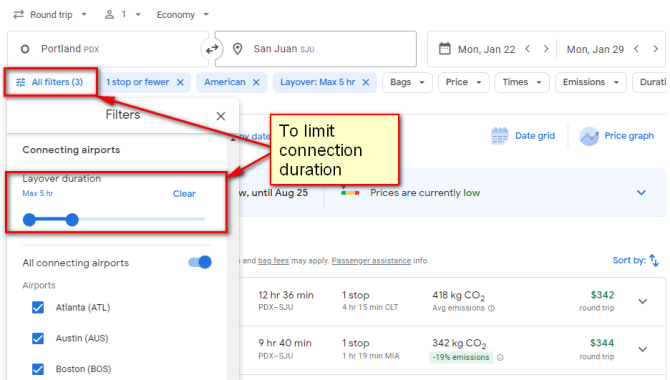Uncheck Atlanta (ATL) airport
Viewport: 670px width, 380px height.
(x=38, y=307)
